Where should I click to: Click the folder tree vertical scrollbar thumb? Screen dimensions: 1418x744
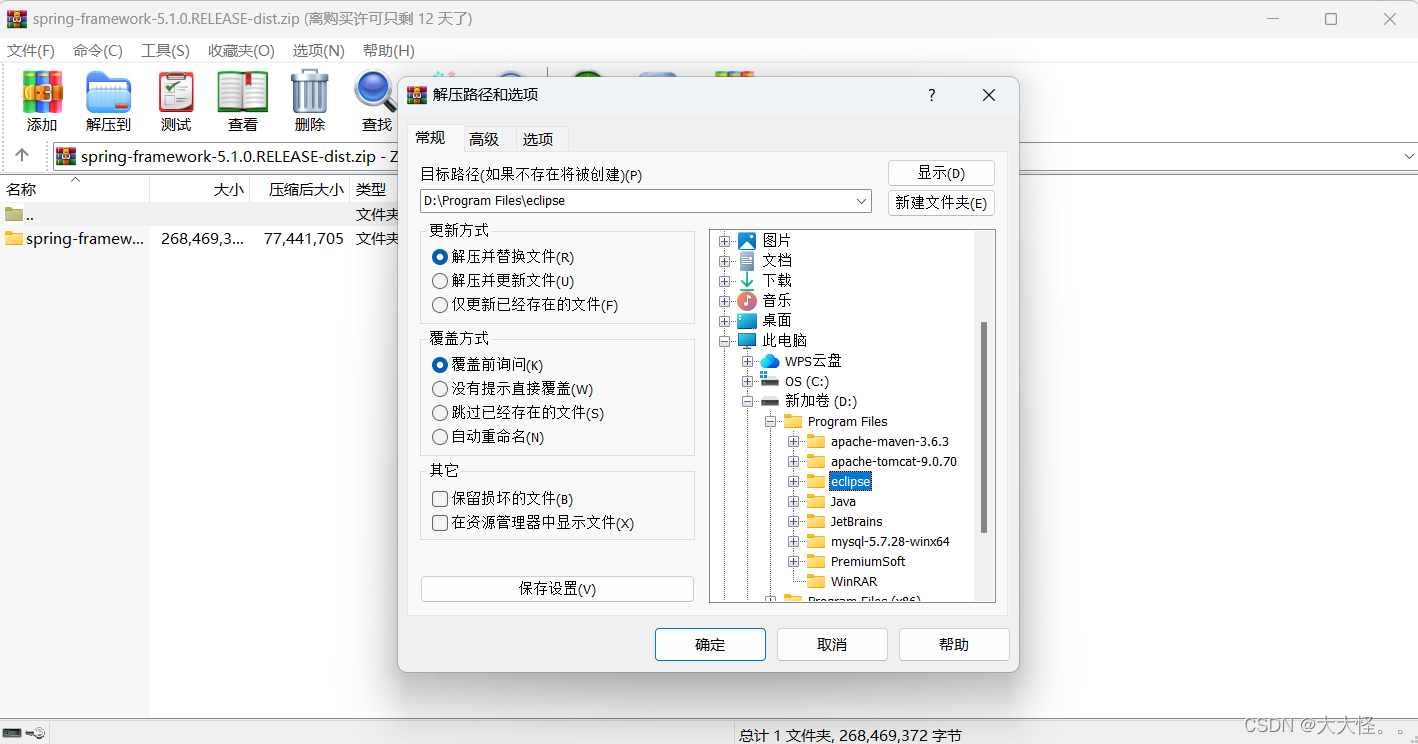pyautogui.click(x=984, y=427)
